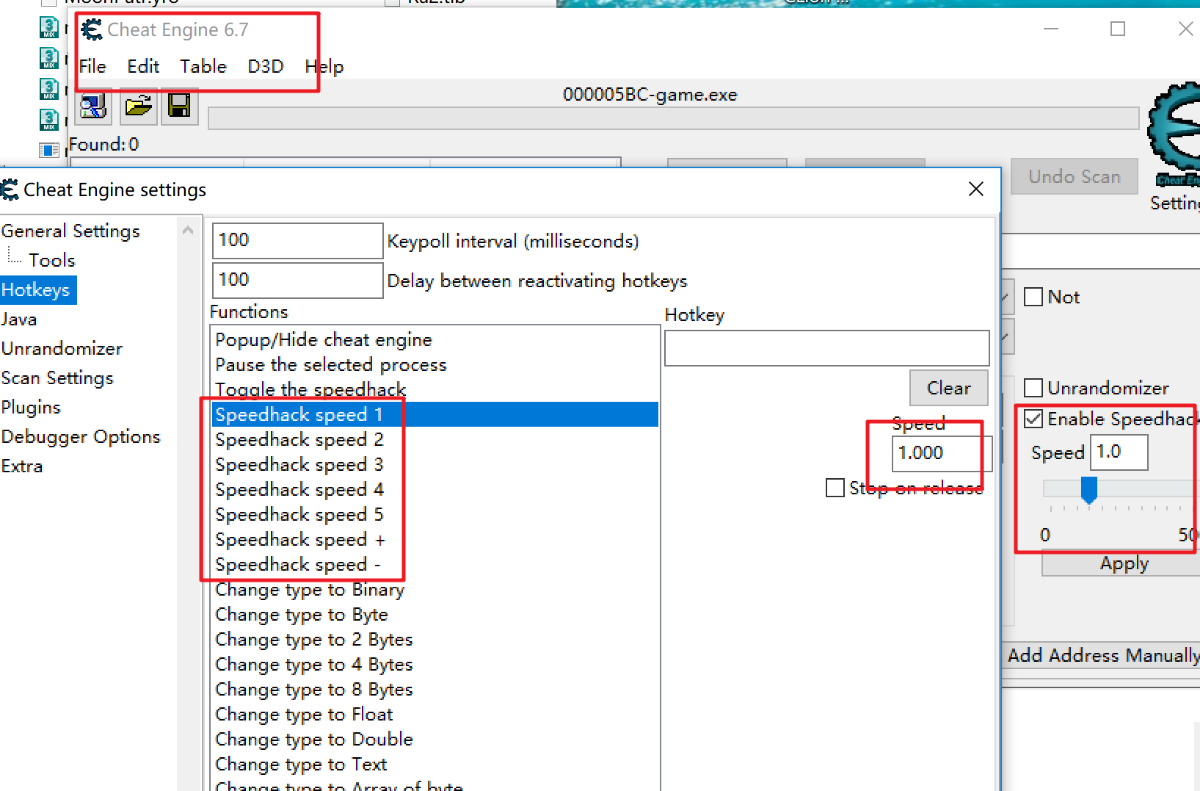
Task: Open the Edit menu
Action: [143, 66]
